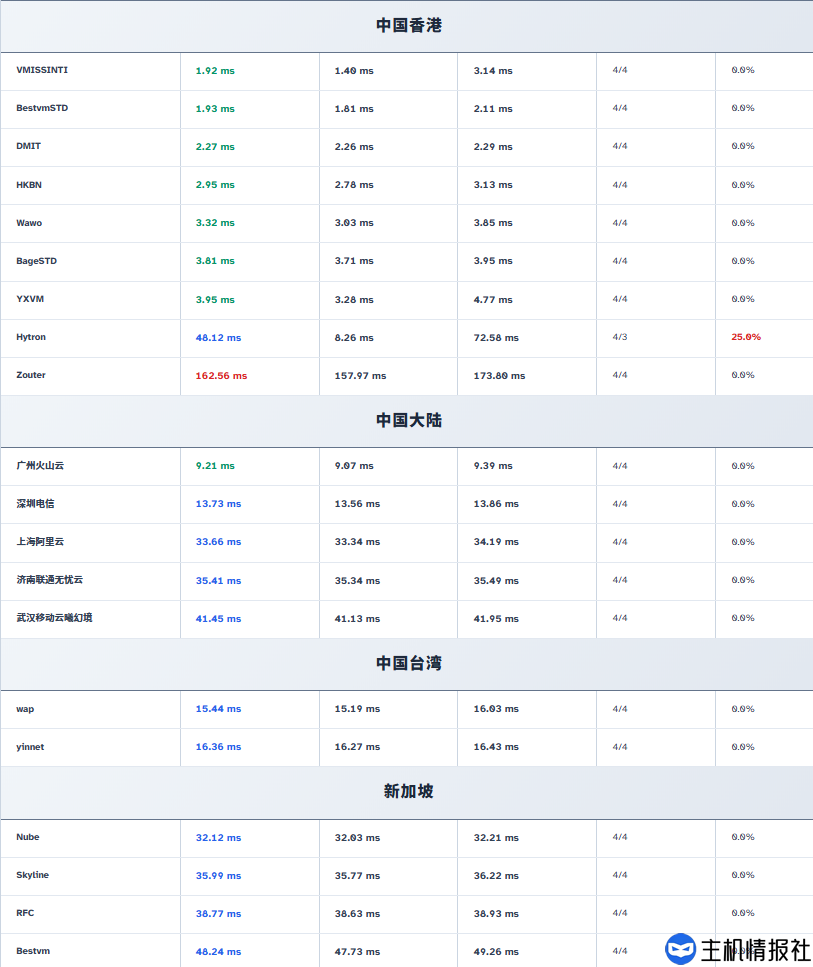Click Hytron's red 25.0% packet loss
The height and width of the screenshot is (967, 813).
tap(745, 337)
